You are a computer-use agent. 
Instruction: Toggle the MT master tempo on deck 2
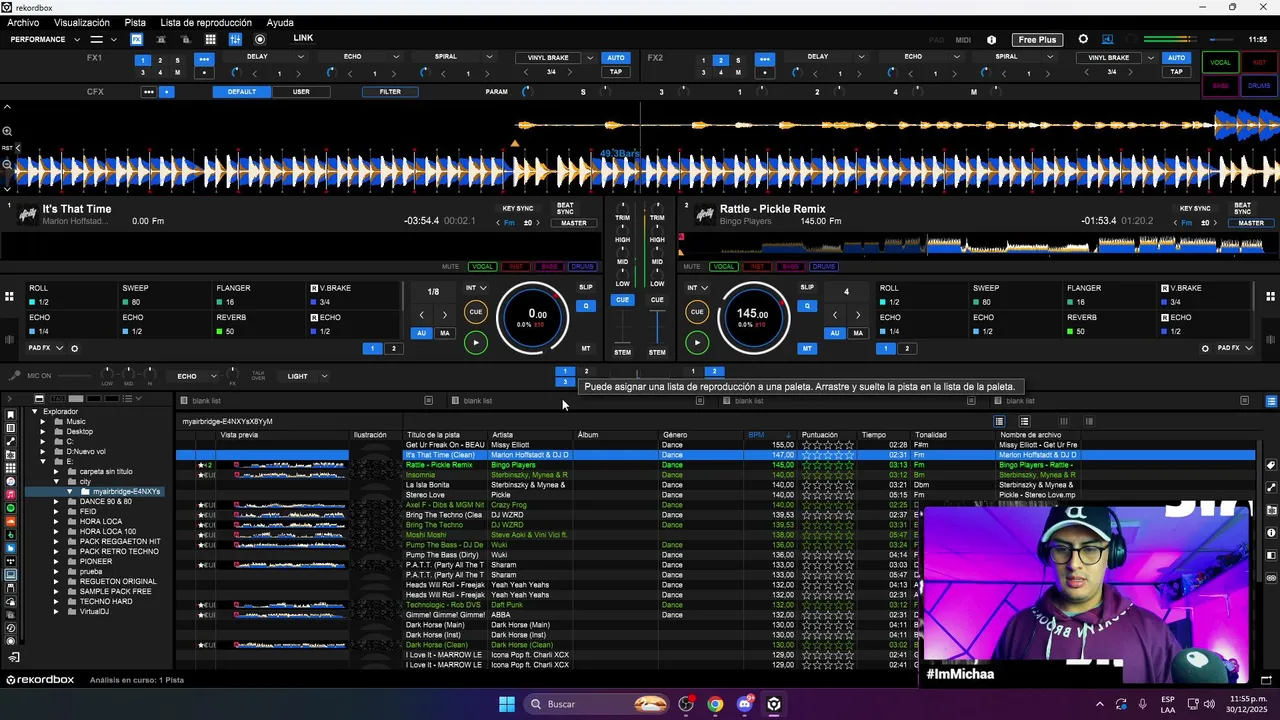coord(807,348)
